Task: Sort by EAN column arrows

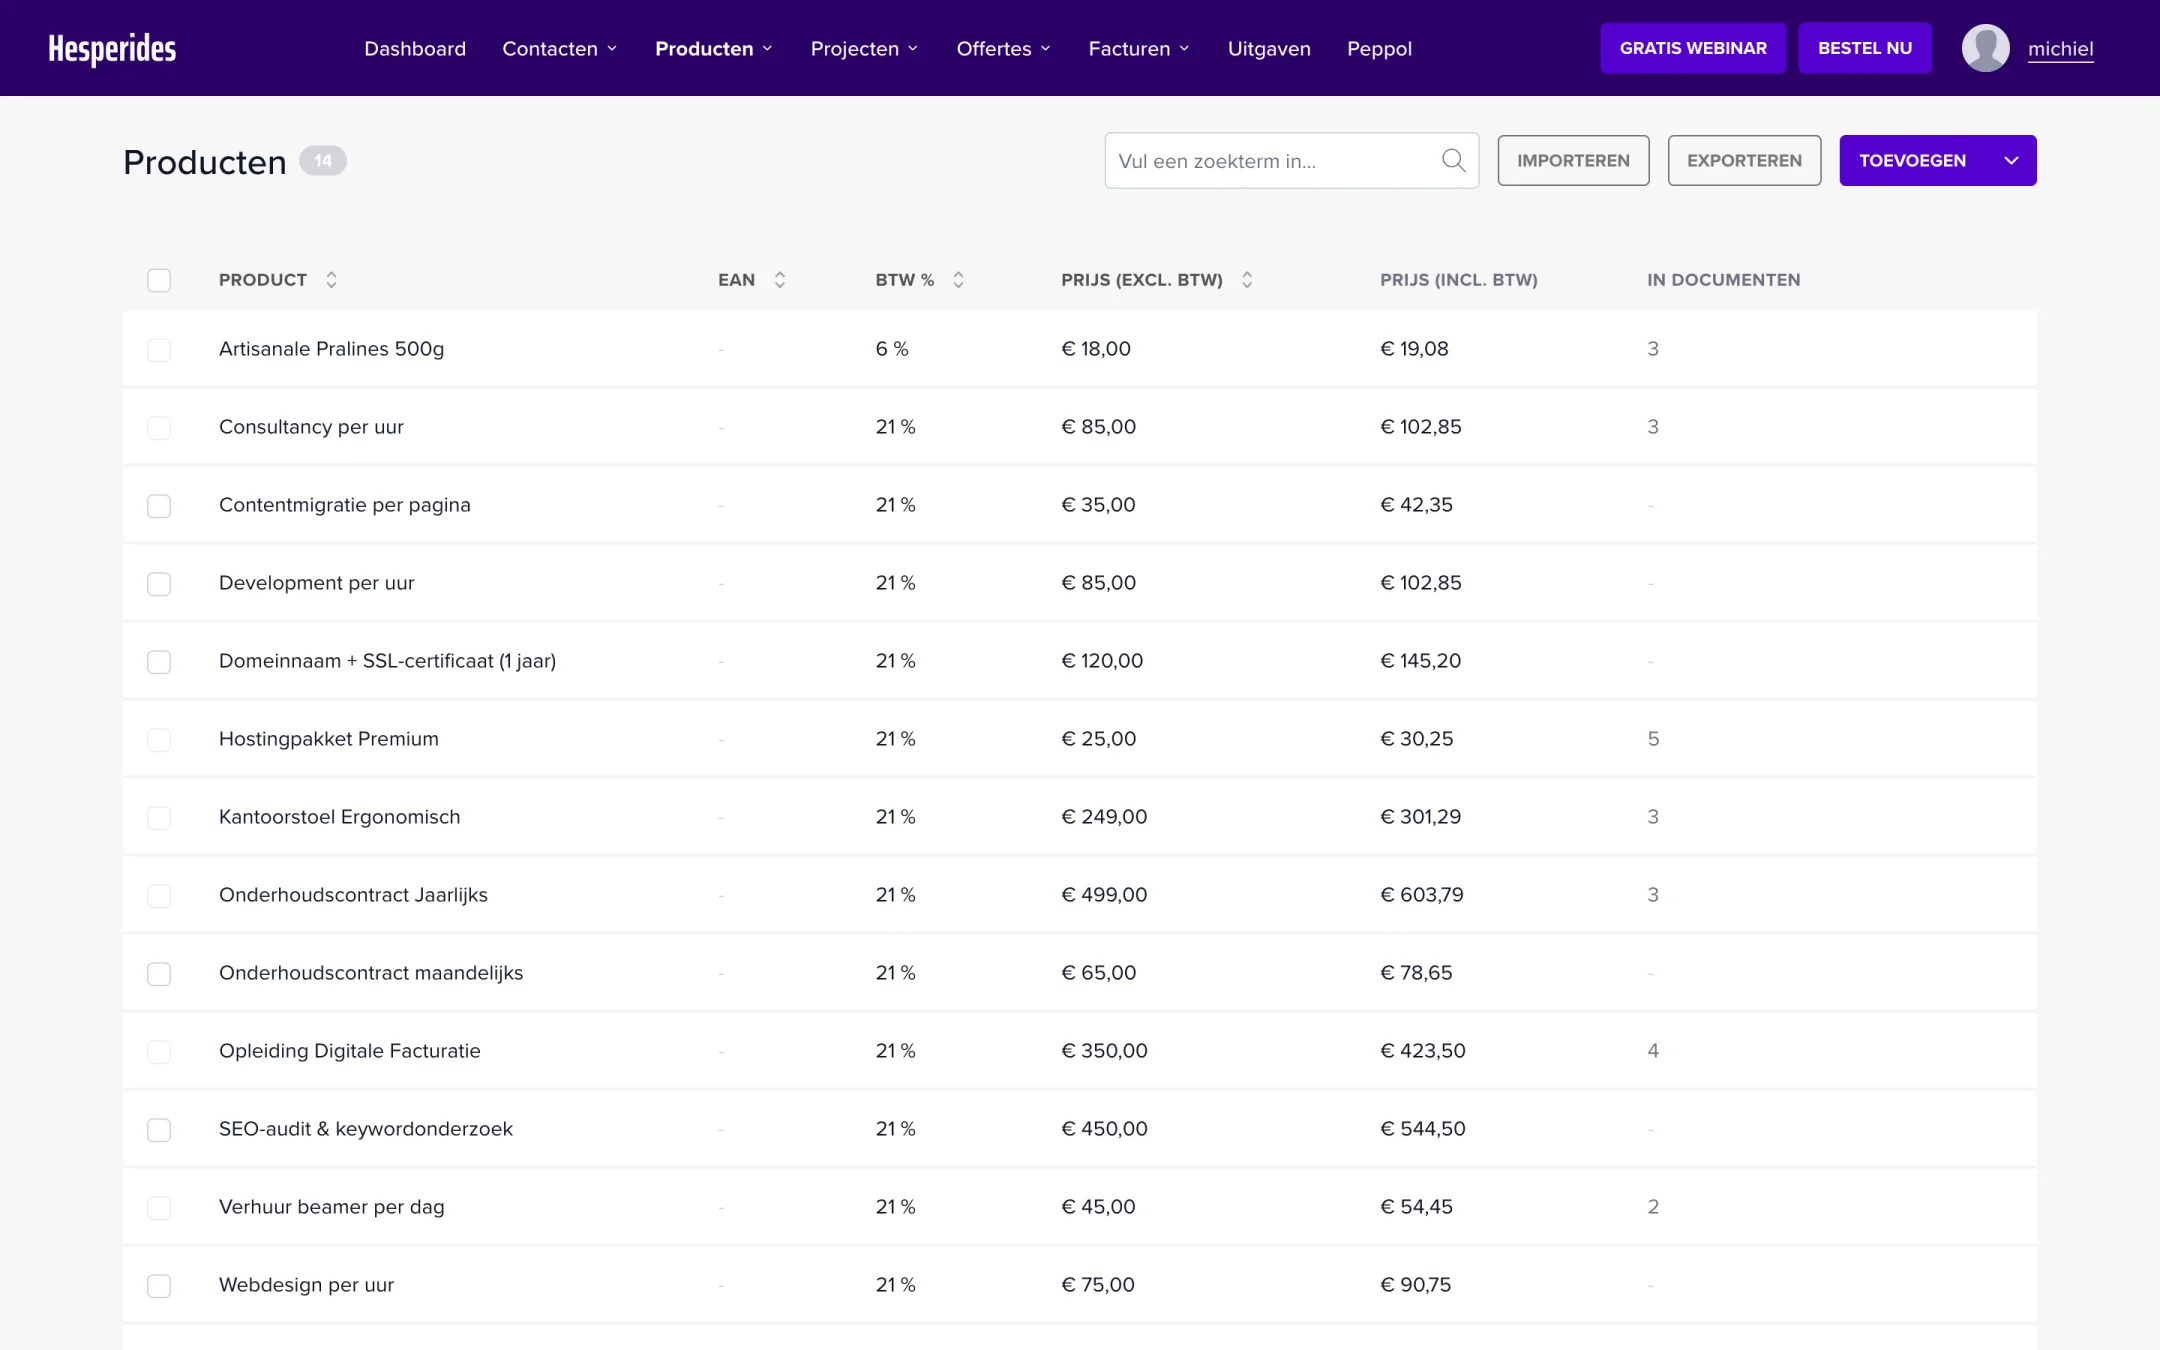Action: 780,280
